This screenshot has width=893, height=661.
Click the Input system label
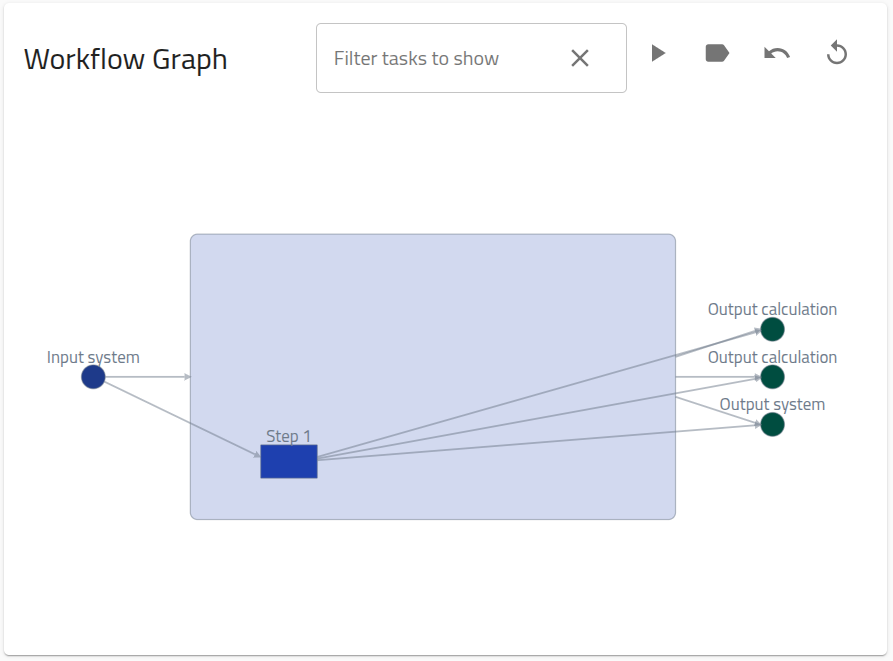click(x=93, y=357)
